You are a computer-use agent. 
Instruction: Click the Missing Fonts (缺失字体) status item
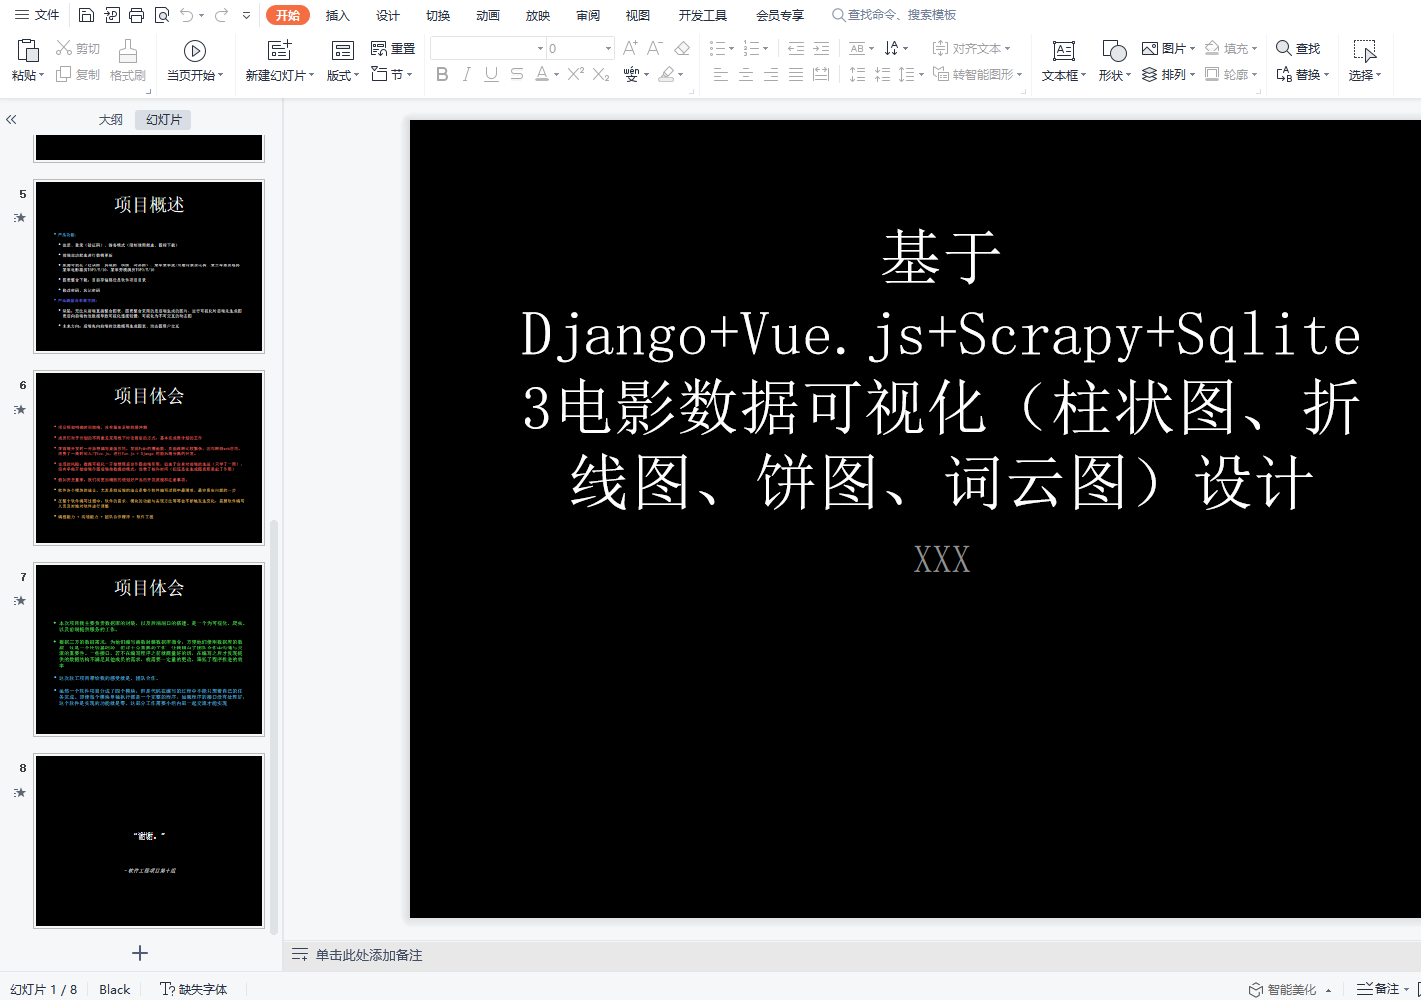pyautogui.click(x=194, y=989)
